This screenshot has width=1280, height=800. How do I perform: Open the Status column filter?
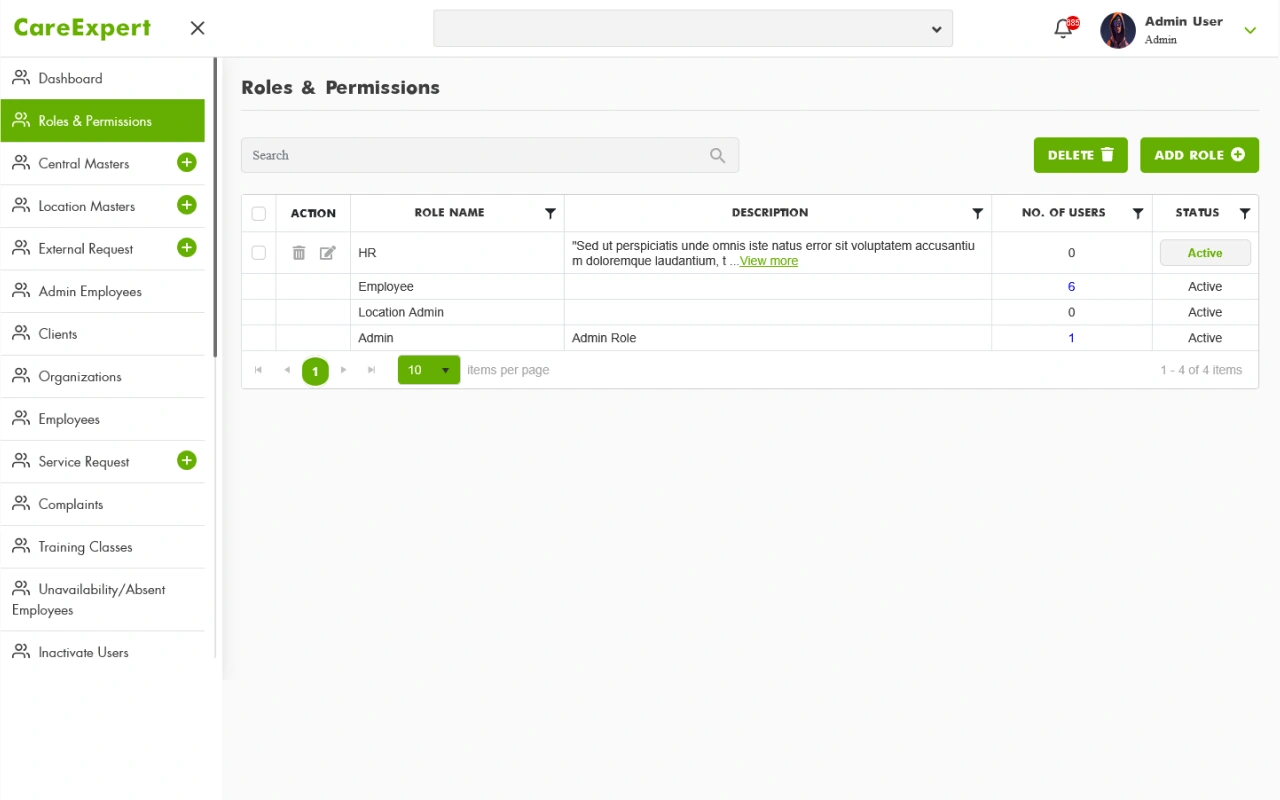pos(1244,213)
